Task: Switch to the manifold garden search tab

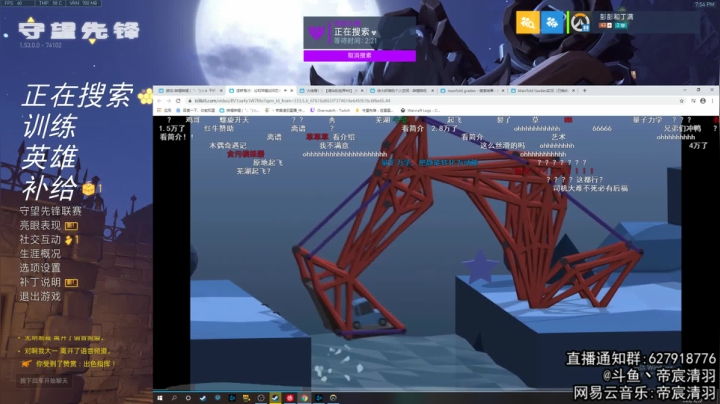Action: coord(472,90)
